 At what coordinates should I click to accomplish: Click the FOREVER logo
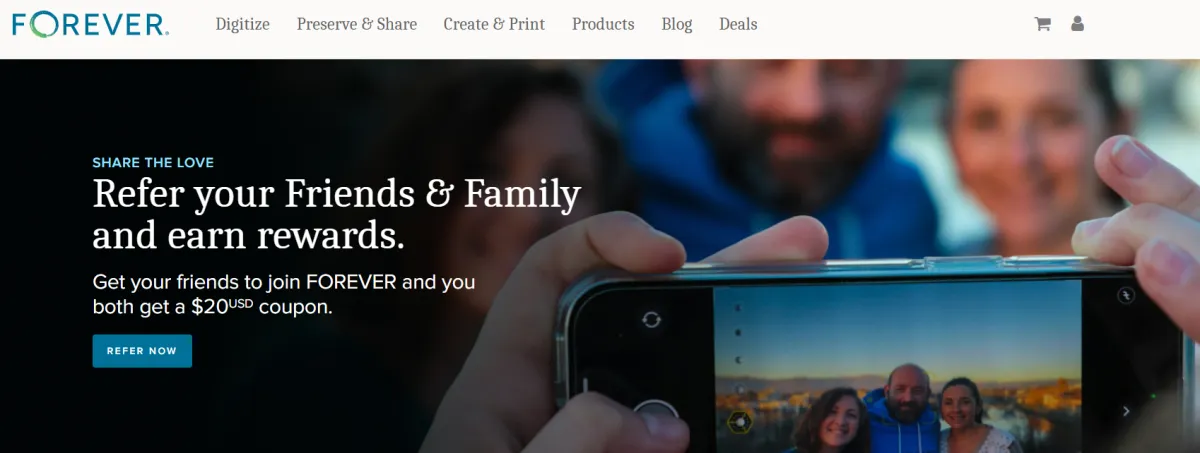click(x=90, y=24)
